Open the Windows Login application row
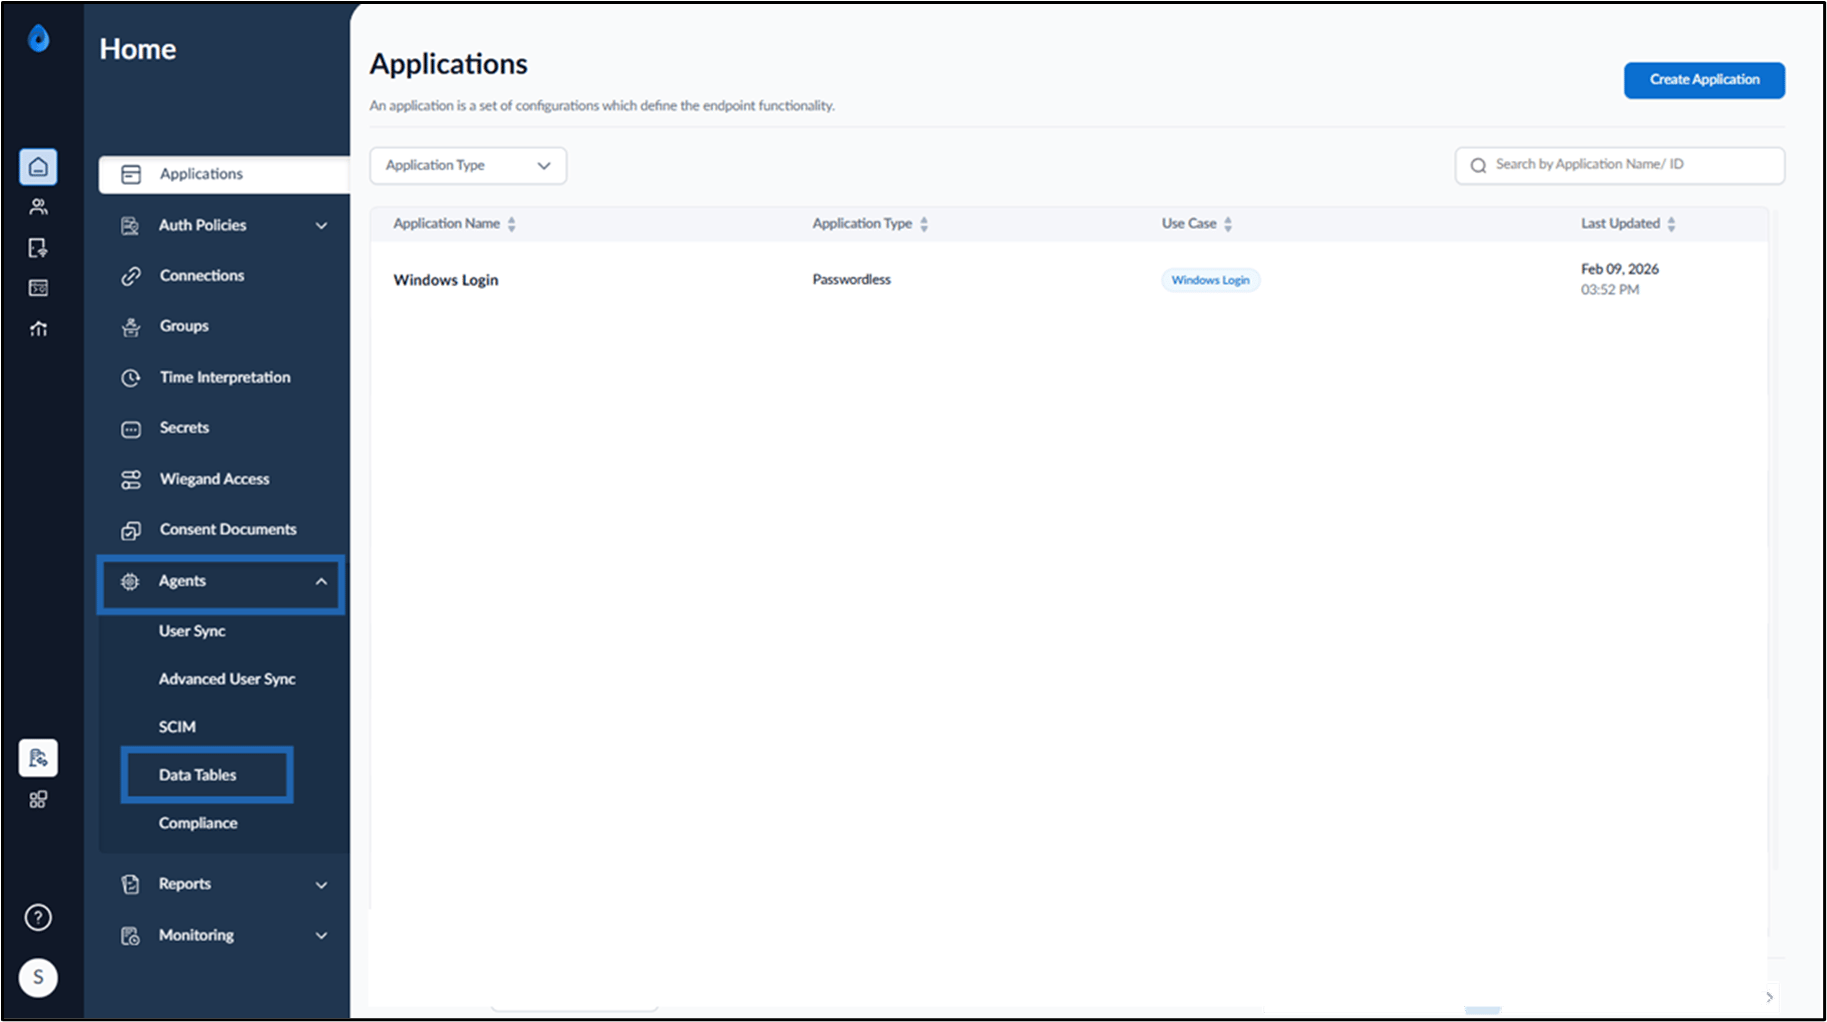This screenshot has width=1827, height=1022. click(x=1068, y=280)
